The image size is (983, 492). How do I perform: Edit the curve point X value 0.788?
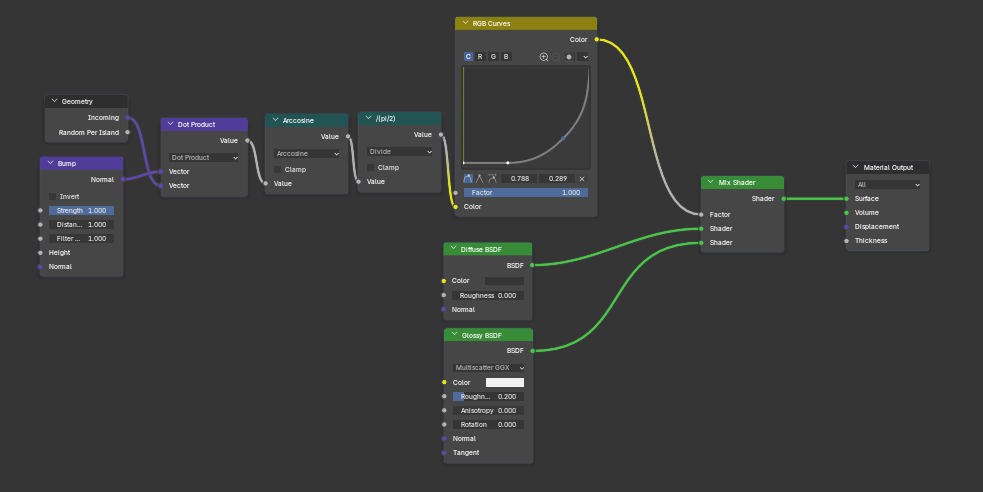point(519,179)
